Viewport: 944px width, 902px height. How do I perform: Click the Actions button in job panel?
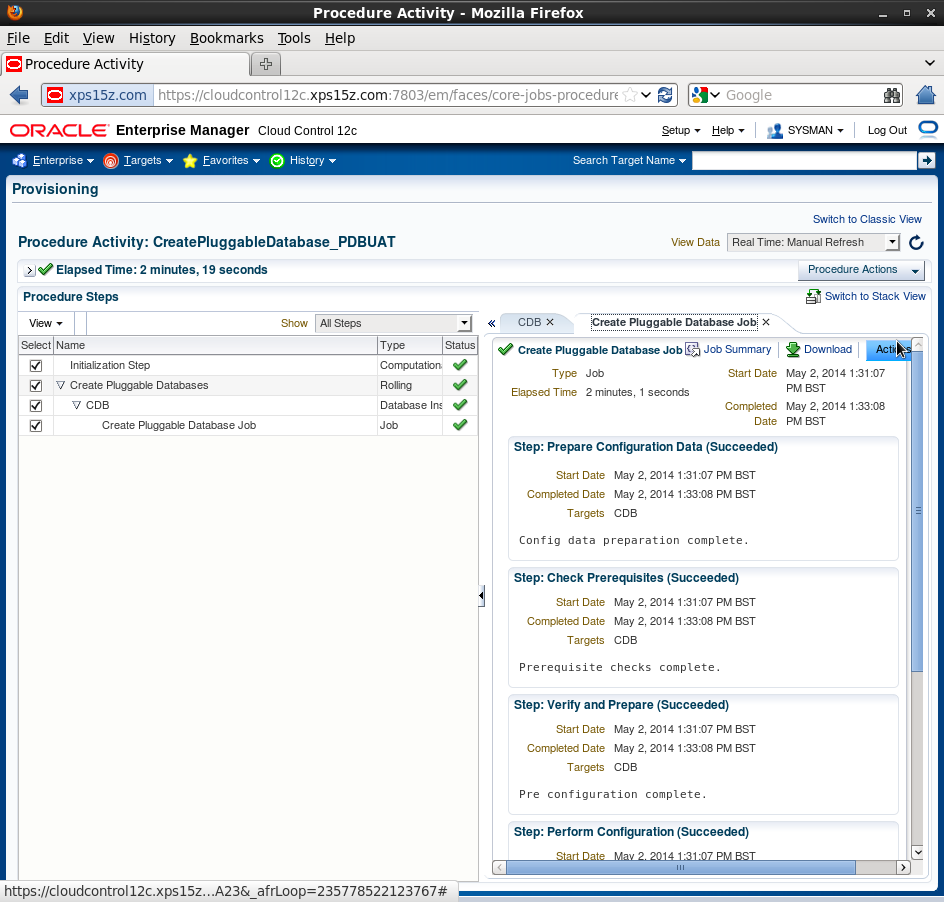click(889, 349)
